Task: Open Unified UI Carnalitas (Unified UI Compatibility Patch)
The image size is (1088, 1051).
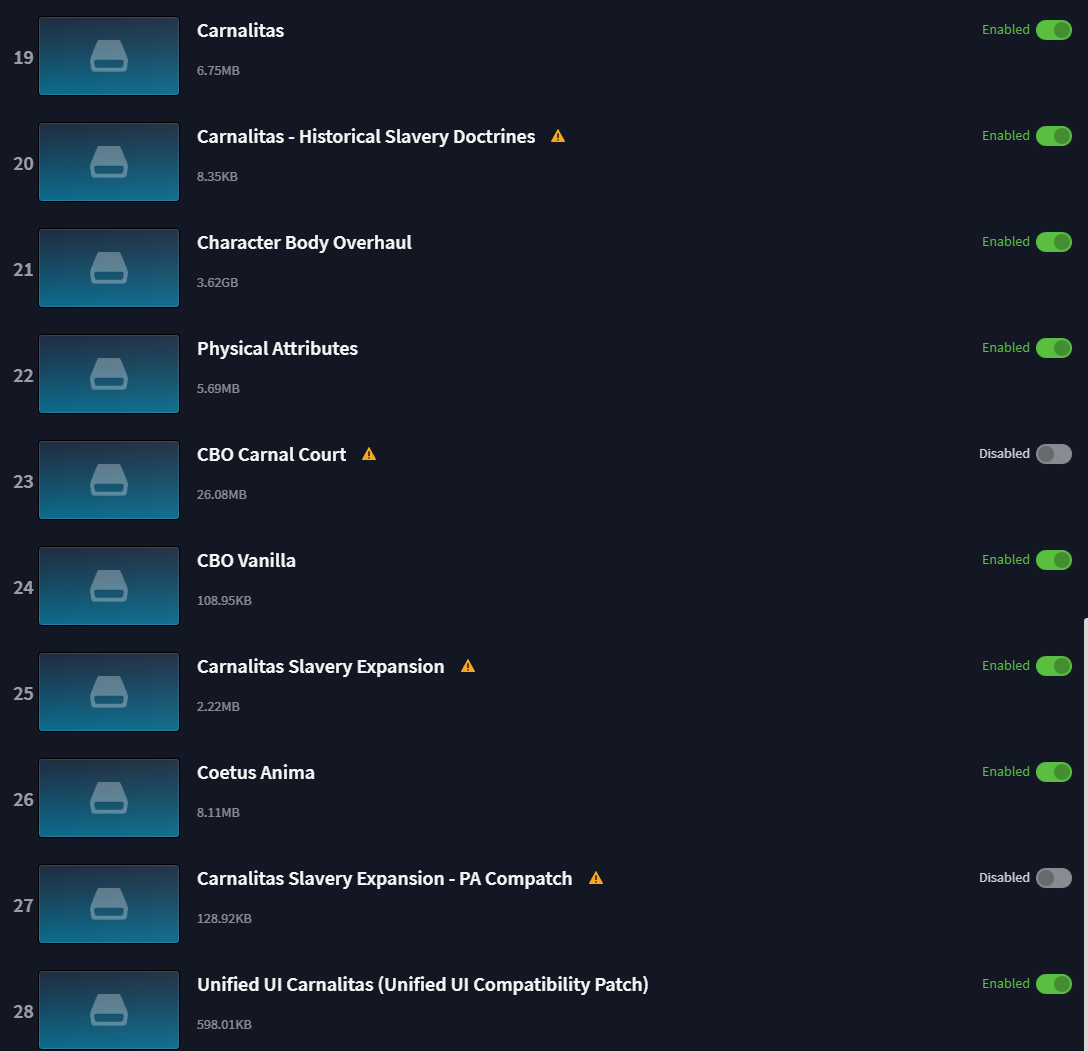Action: tap(423, 984)
